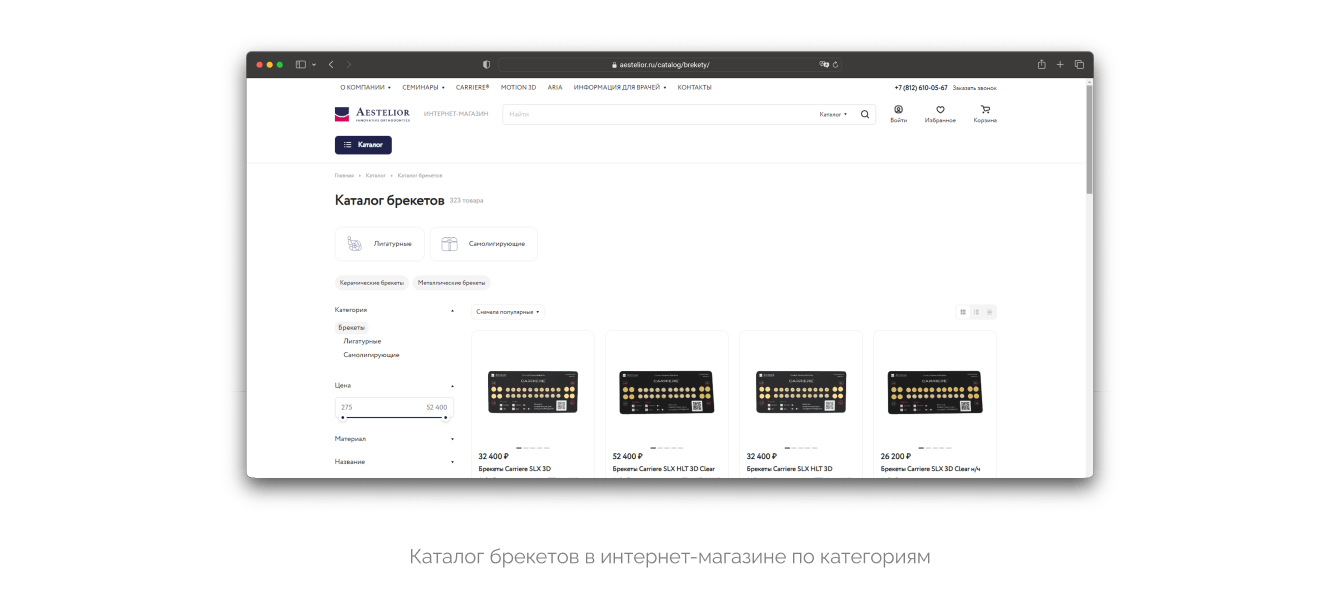Open О КОМПАНИИ menu
The image size is (1340, 600).
(365, 87)
